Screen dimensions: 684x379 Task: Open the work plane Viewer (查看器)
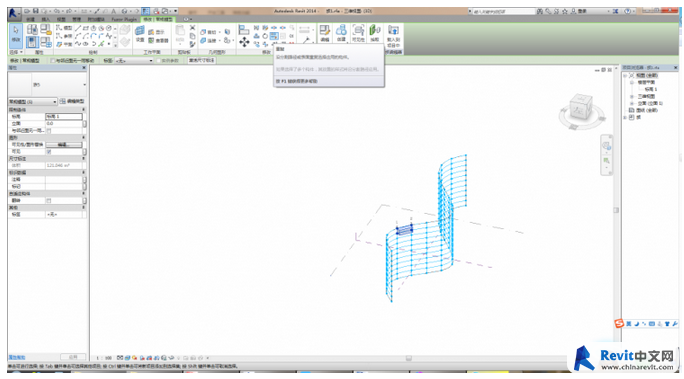tap(158, 40)
